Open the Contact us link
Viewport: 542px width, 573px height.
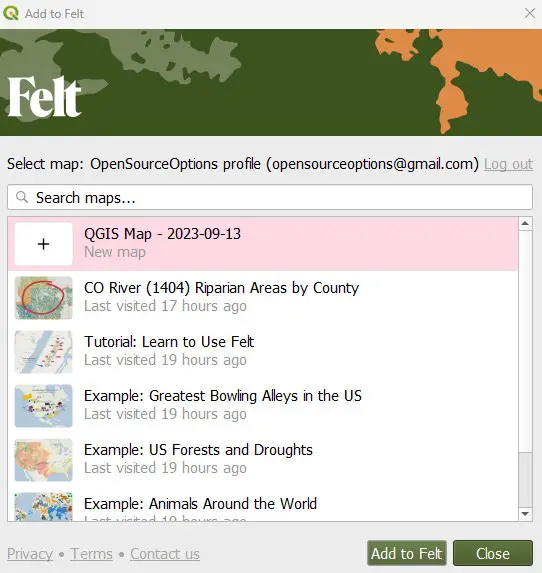[x=165, y=554]
